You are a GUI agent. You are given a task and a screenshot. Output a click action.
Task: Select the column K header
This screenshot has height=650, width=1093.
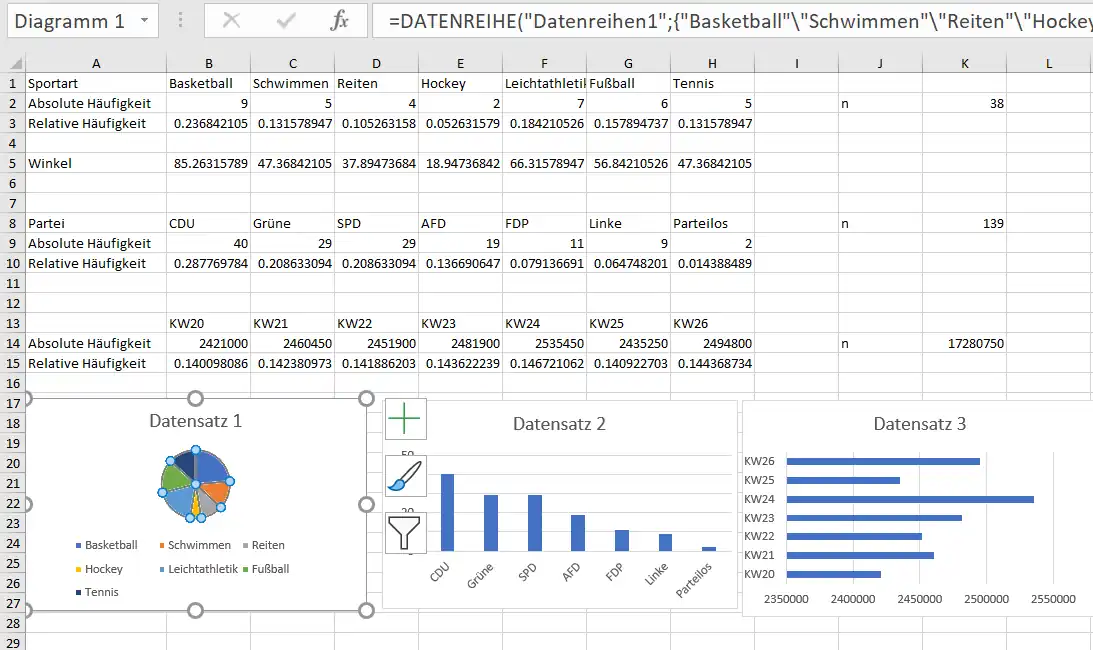(964, 64)
